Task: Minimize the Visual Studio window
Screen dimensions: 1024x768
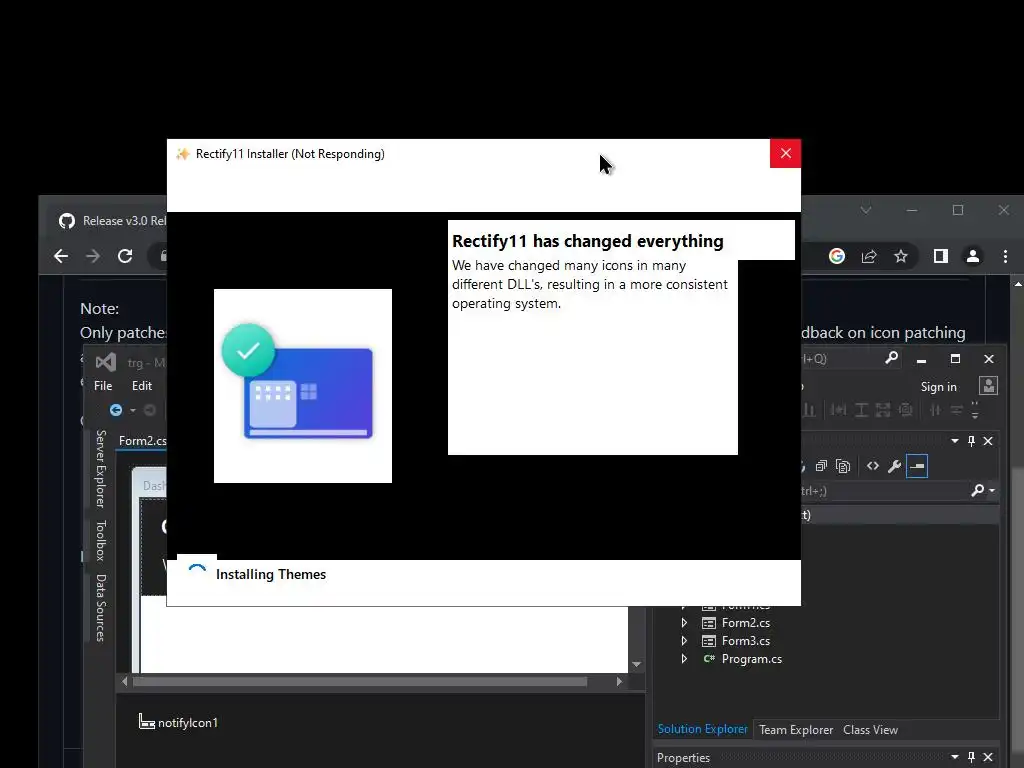Action: coord(921,359)
